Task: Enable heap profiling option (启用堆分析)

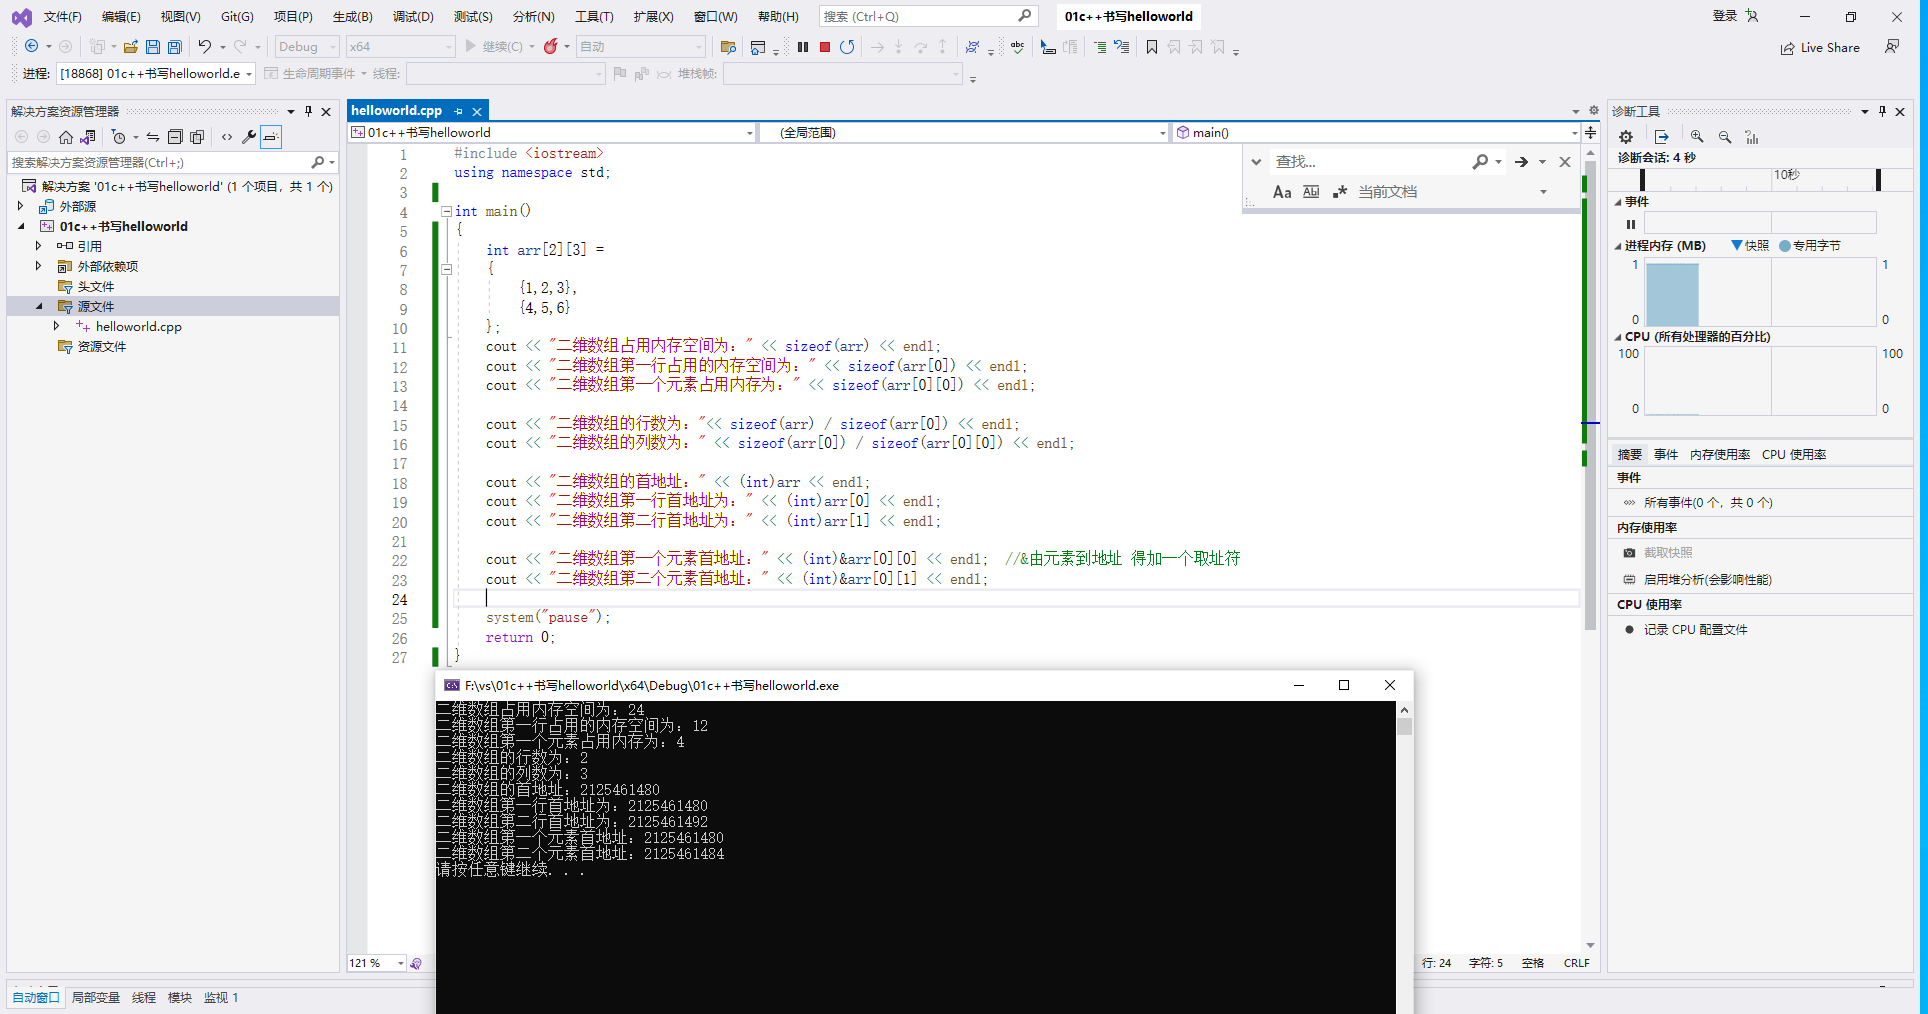Action: tap(1706, 579)
